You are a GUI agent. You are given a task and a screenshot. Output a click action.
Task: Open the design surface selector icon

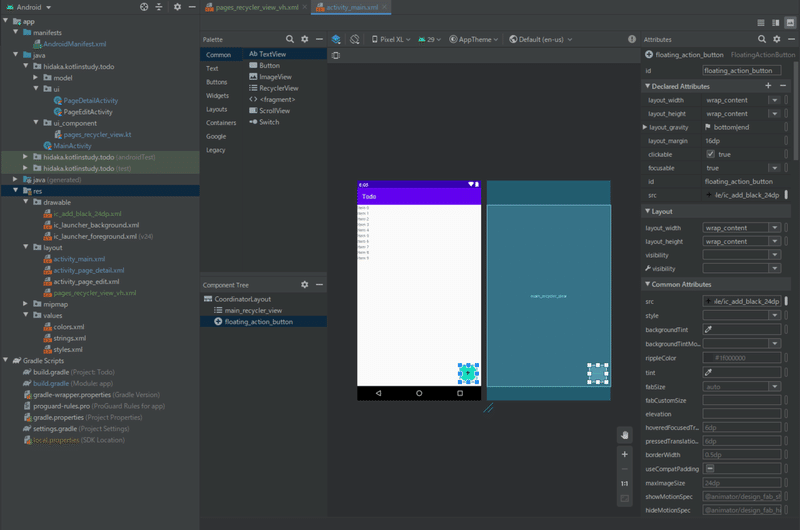336,39
